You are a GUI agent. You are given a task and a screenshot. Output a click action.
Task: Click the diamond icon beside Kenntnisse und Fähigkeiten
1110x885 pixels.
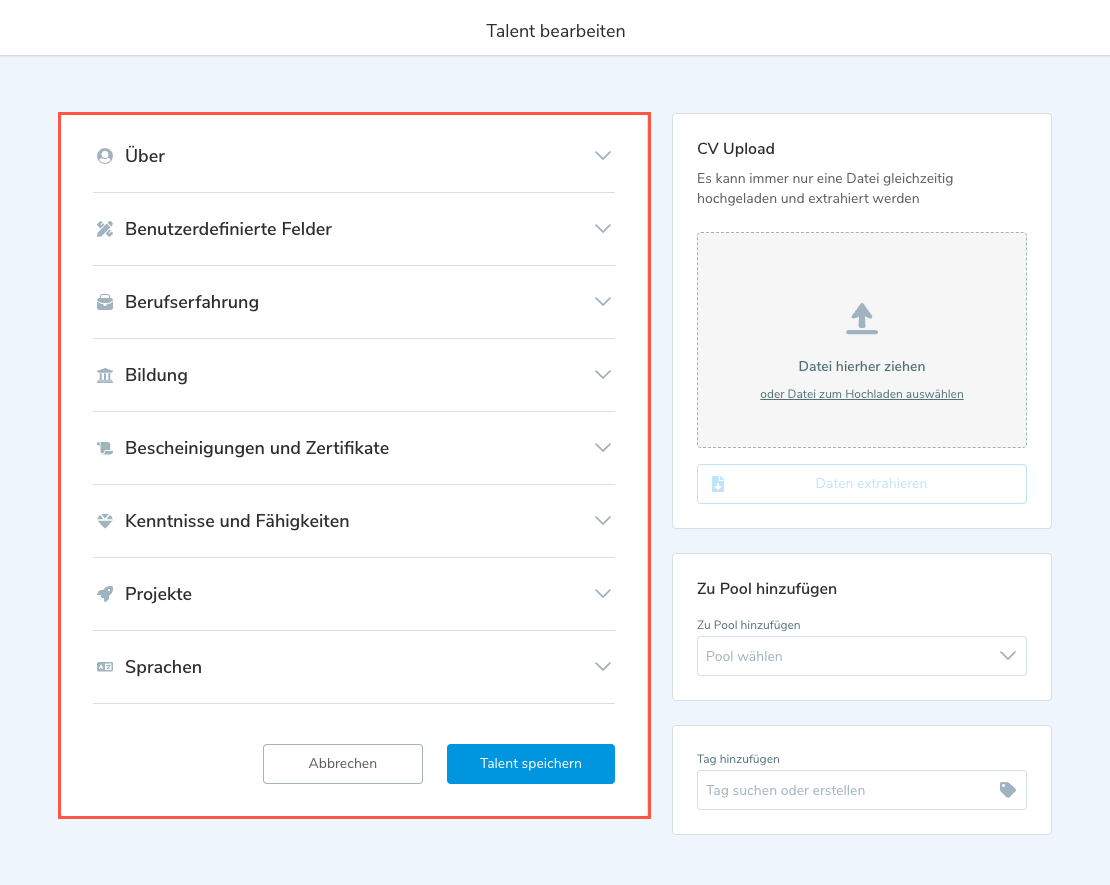pyautogui.click(x=104, y=521)
